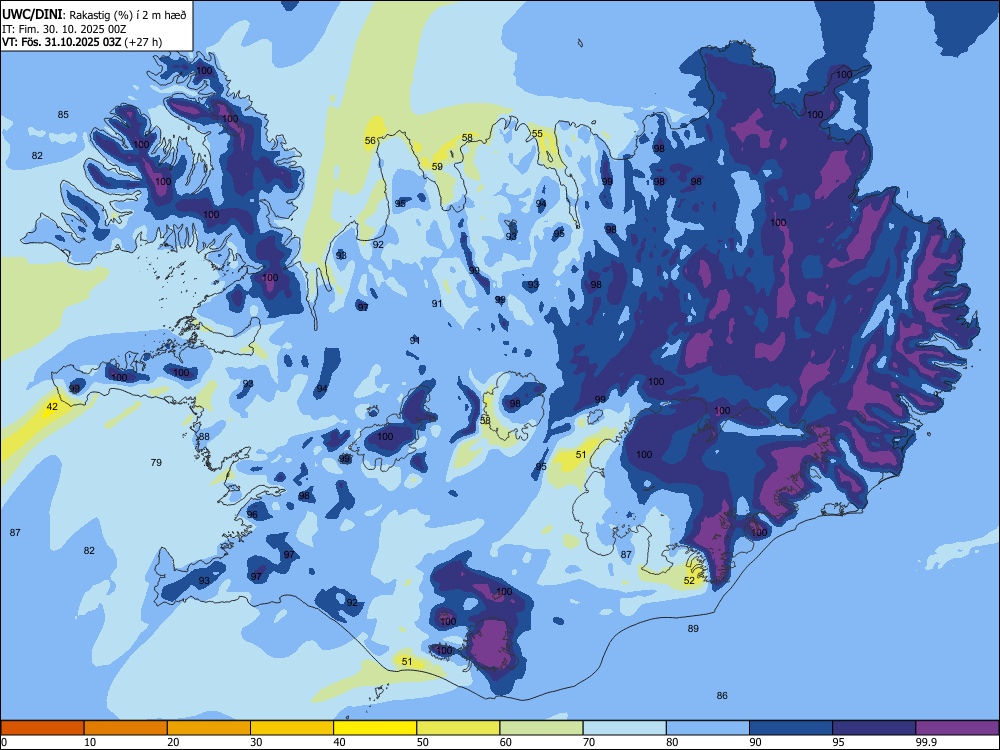Click the title 'UWC/DINI: Rakastig (%) í 2 m hæð'
The image size is (1000, 750).
click(94, 15)
